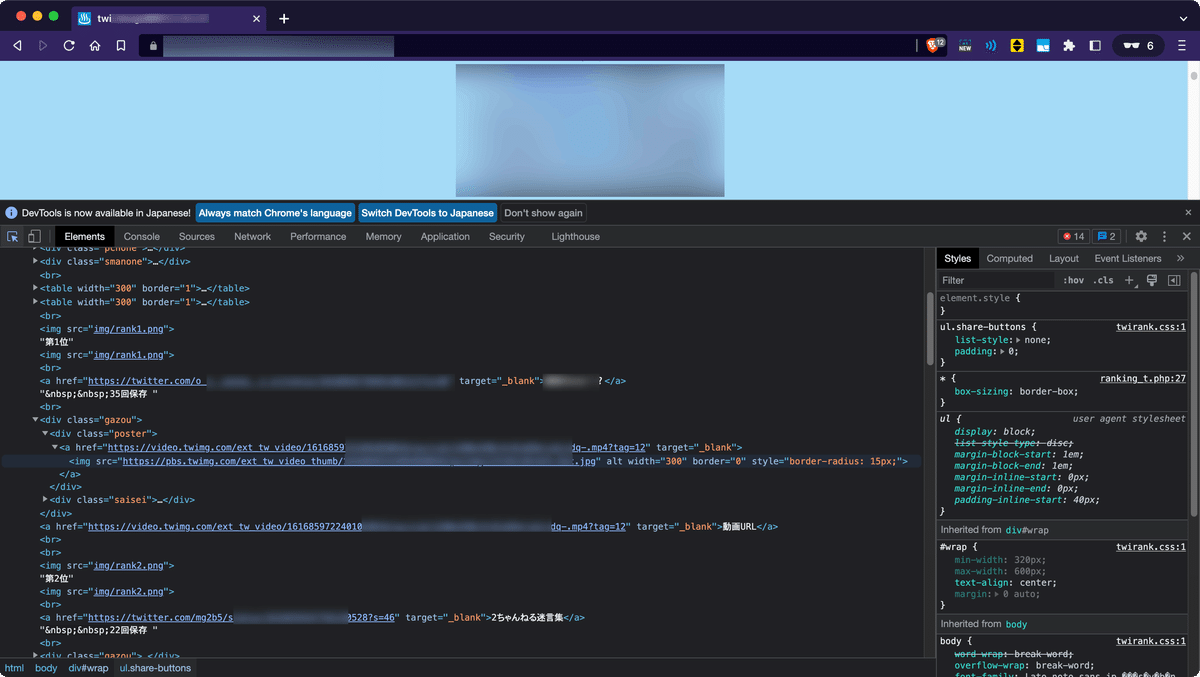Screen dimensions: 1200x677
Task: Click the blue sound-waves extension icon
Action: tap(991, 46)
